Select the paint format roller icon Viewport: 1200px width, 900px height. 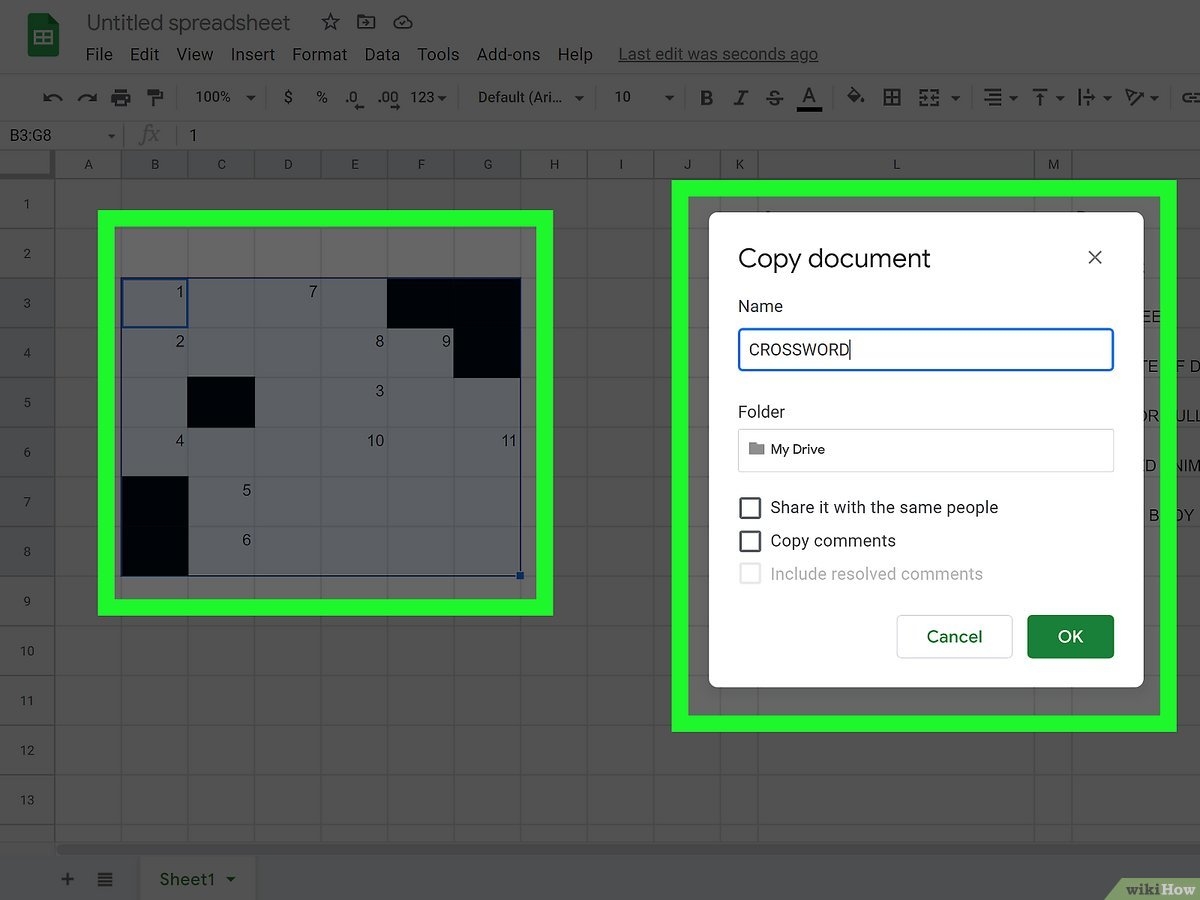pos(155,97)
